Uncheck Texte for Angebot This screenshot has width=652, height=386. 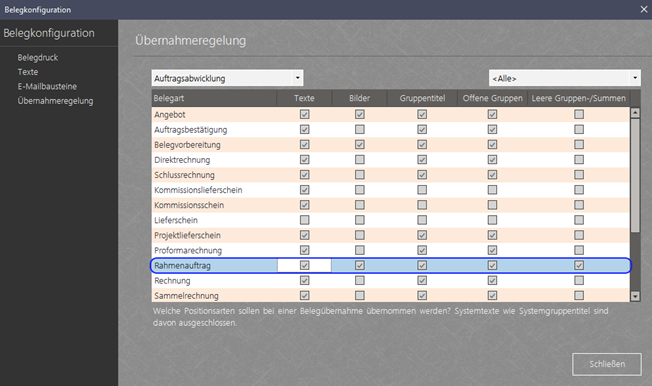coord(305,114)
